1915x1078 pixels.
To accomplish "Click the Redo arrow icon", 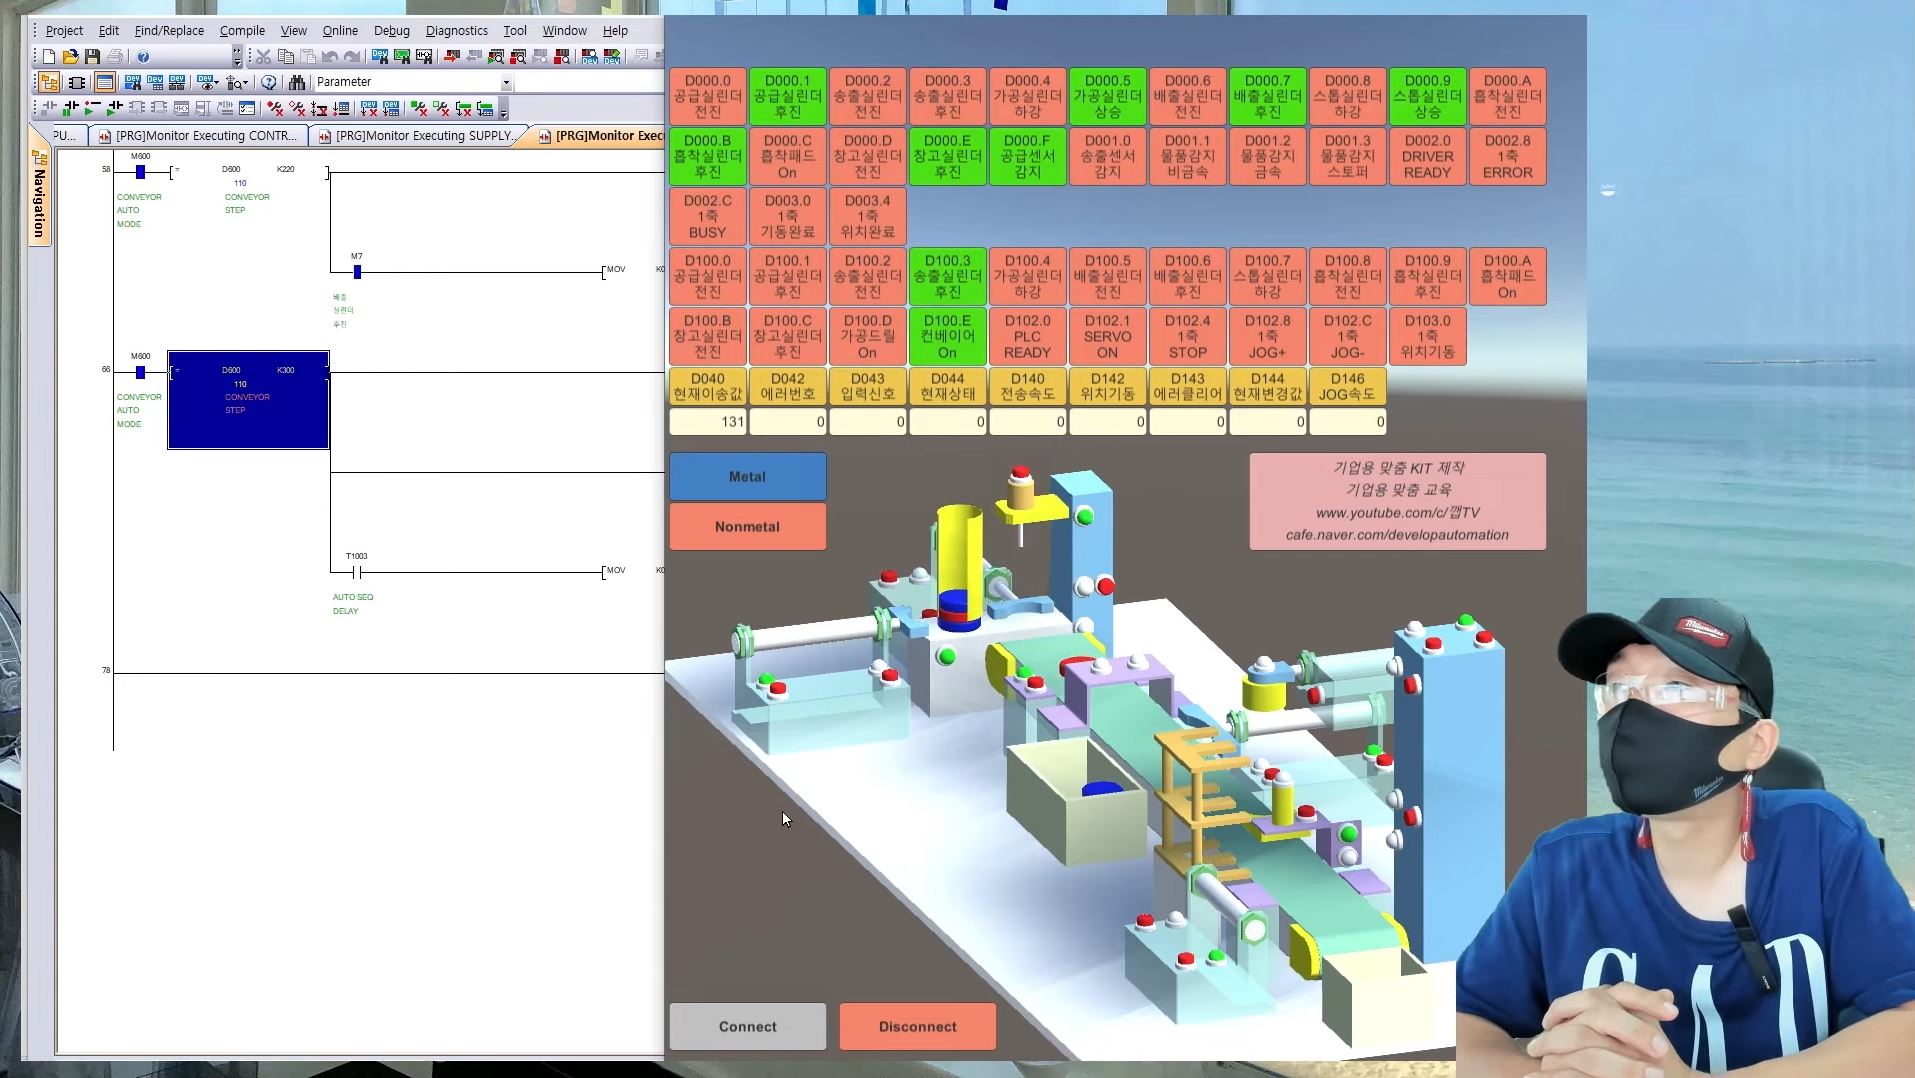I will 351,57.
